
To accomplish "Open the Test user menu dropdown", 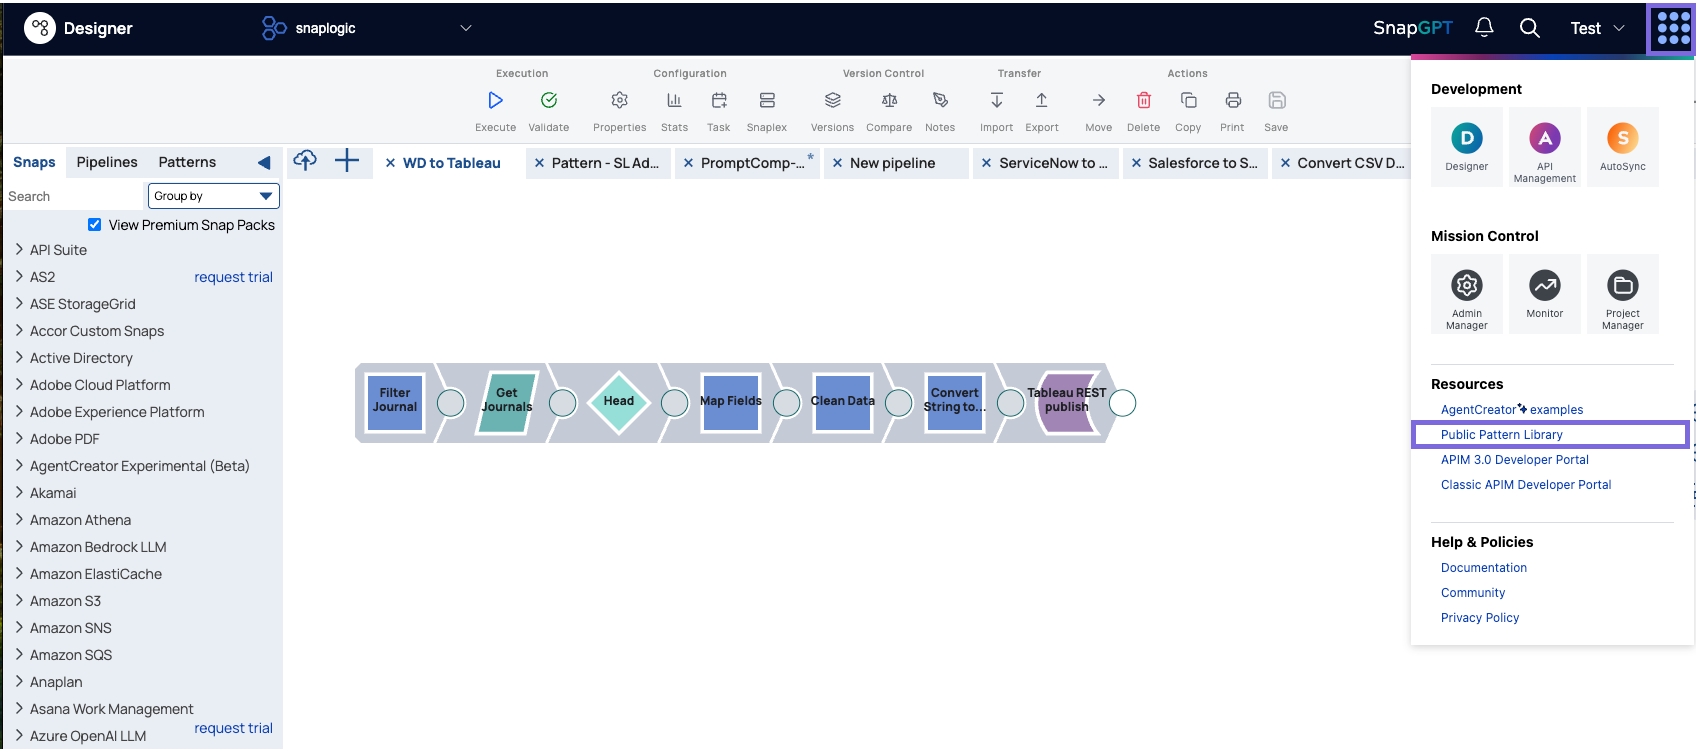I will click(1597, 28).
